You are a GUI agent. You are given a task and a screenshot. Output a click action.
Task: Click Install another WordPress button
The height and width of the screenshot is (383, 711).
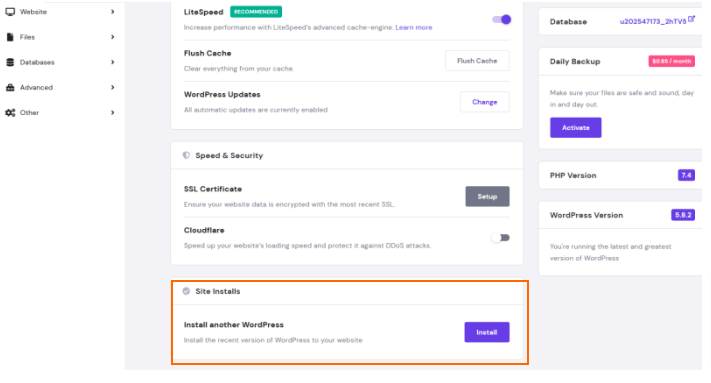tap(487, 332)
